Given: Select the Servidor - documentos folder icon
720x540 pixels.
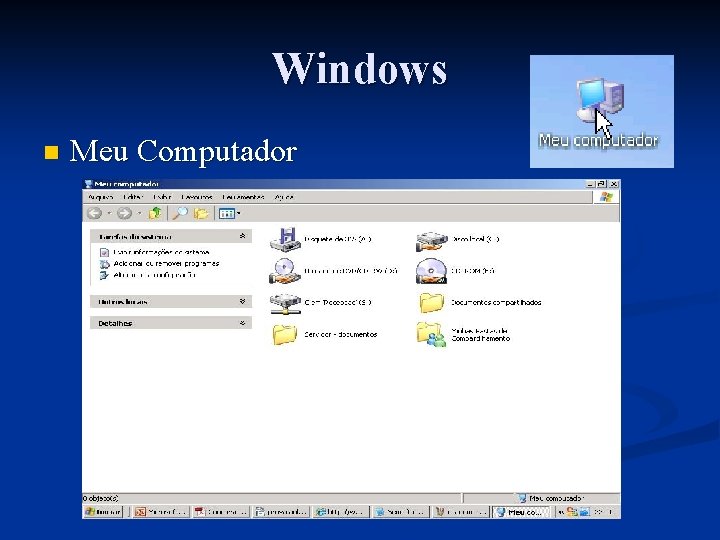Looking at the screenshot, I should (285, 335).
